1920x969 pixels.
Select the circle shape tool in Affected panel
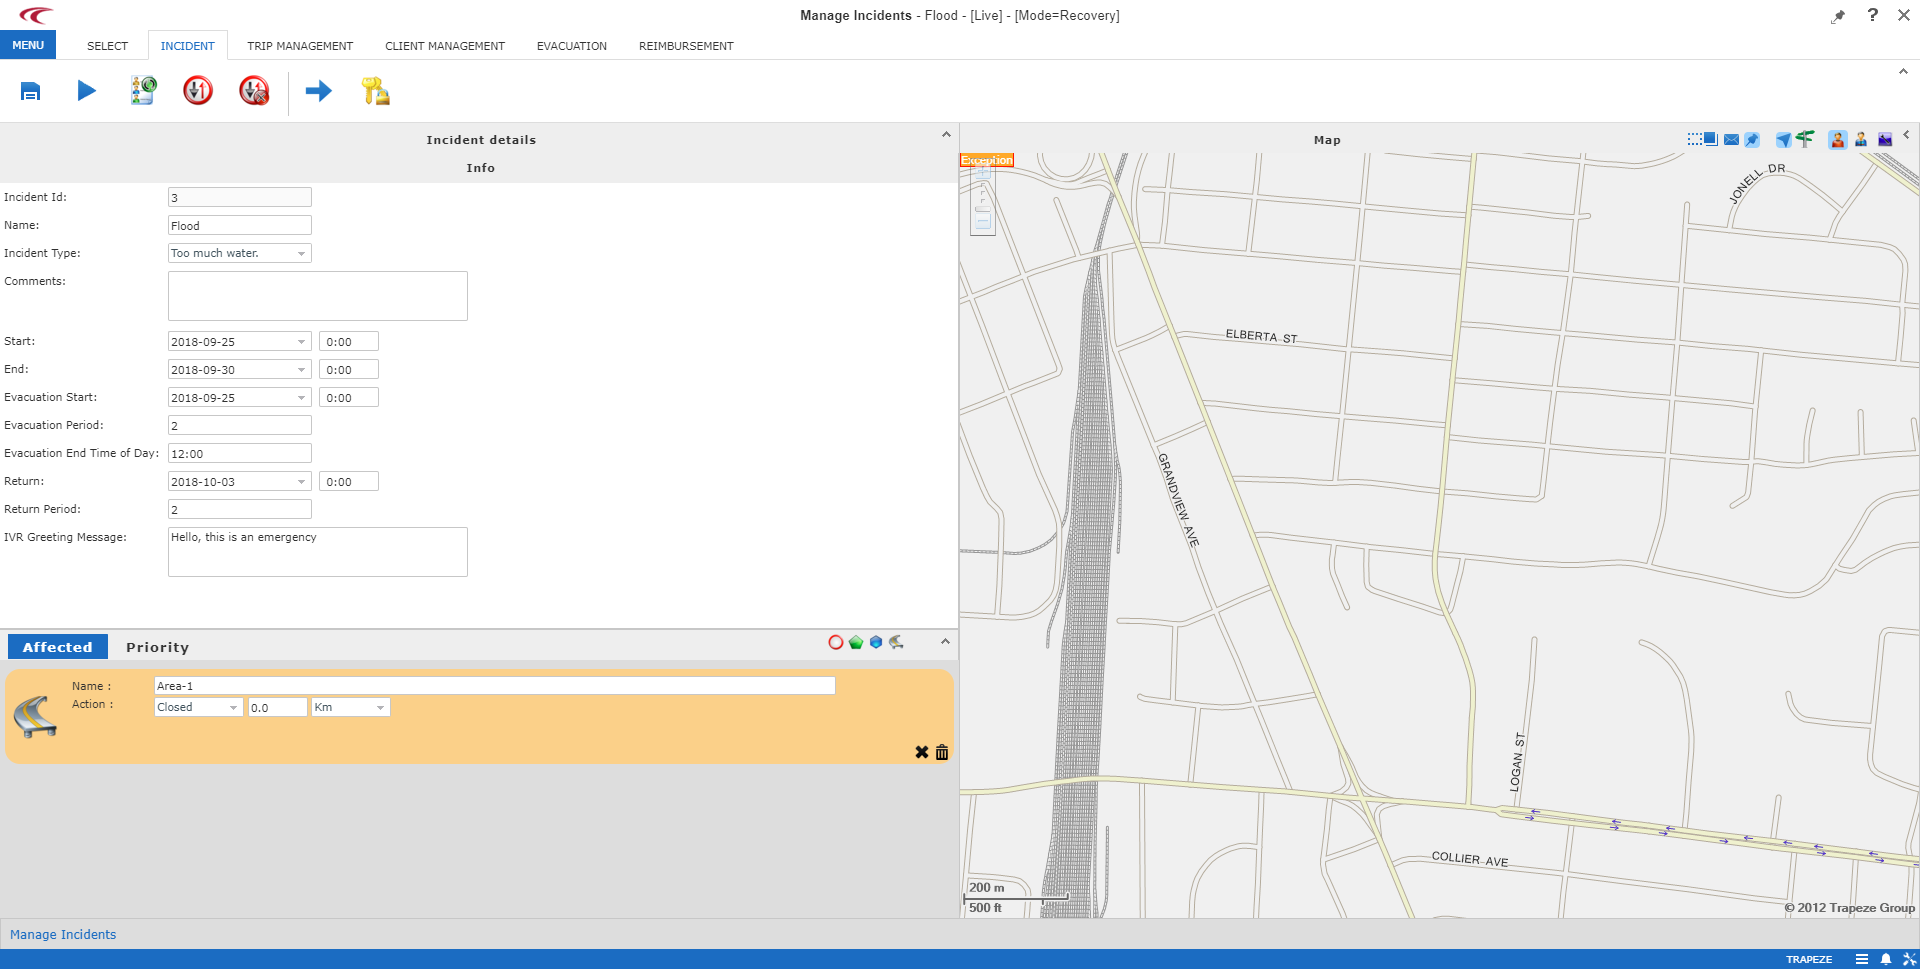click(x=836, y=643)
